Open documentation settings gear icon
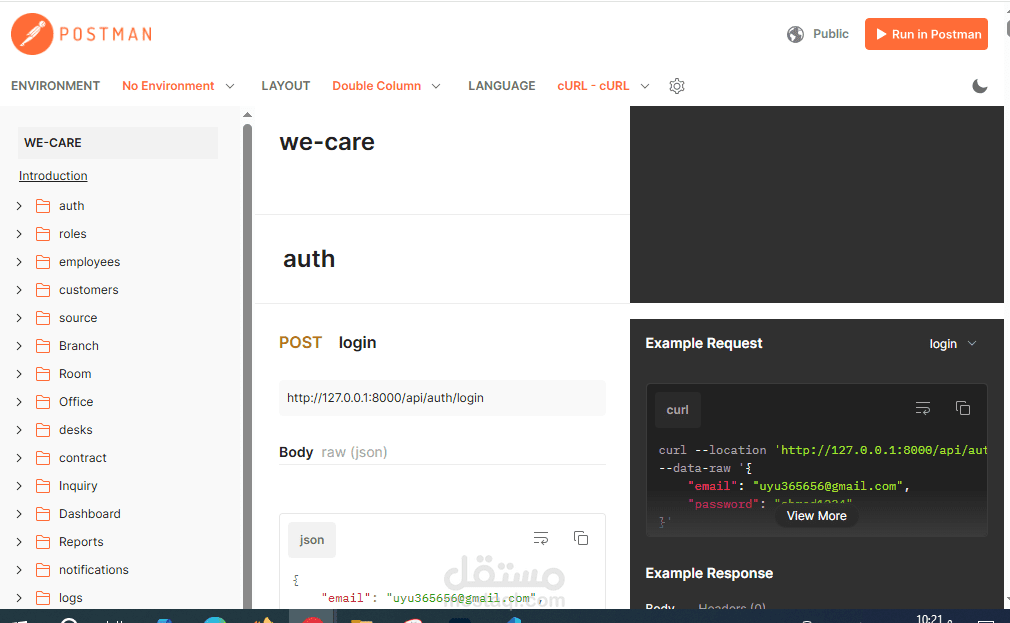The width and height of the screenshot is (1010, 623). pyautogui.click(x=676, y=86)
